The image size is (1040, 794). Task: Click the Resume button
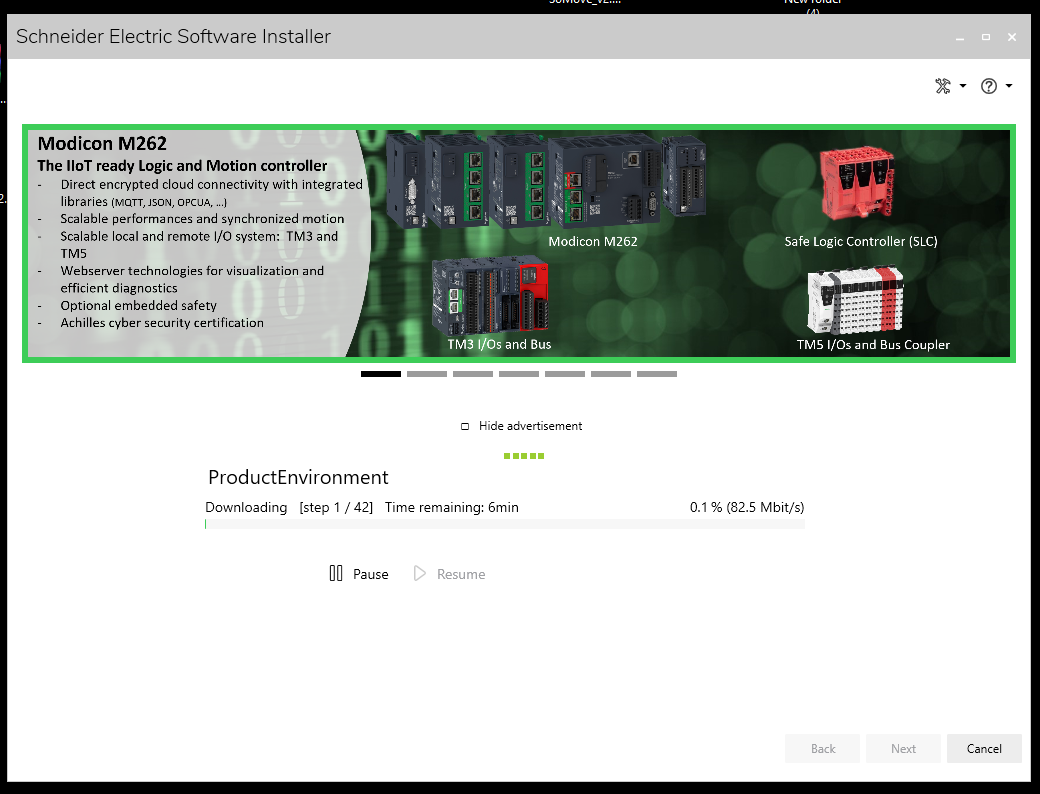point(449,574)
